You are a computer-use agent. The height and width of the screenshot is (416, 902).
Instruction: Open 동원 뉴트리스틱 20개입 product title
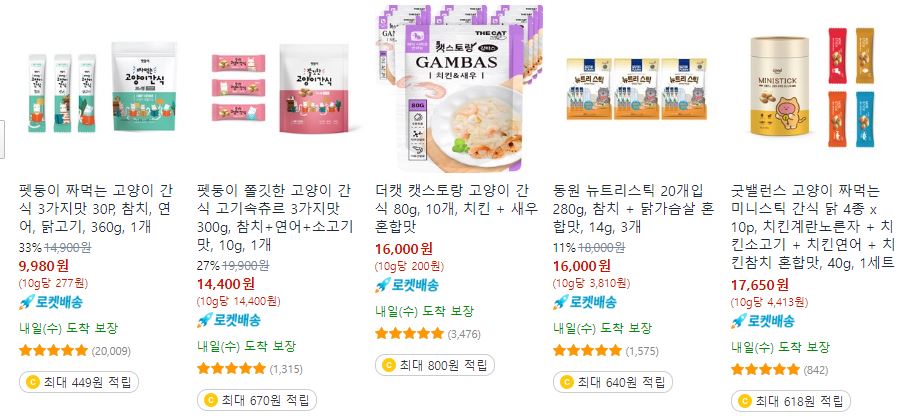[633, 208]
